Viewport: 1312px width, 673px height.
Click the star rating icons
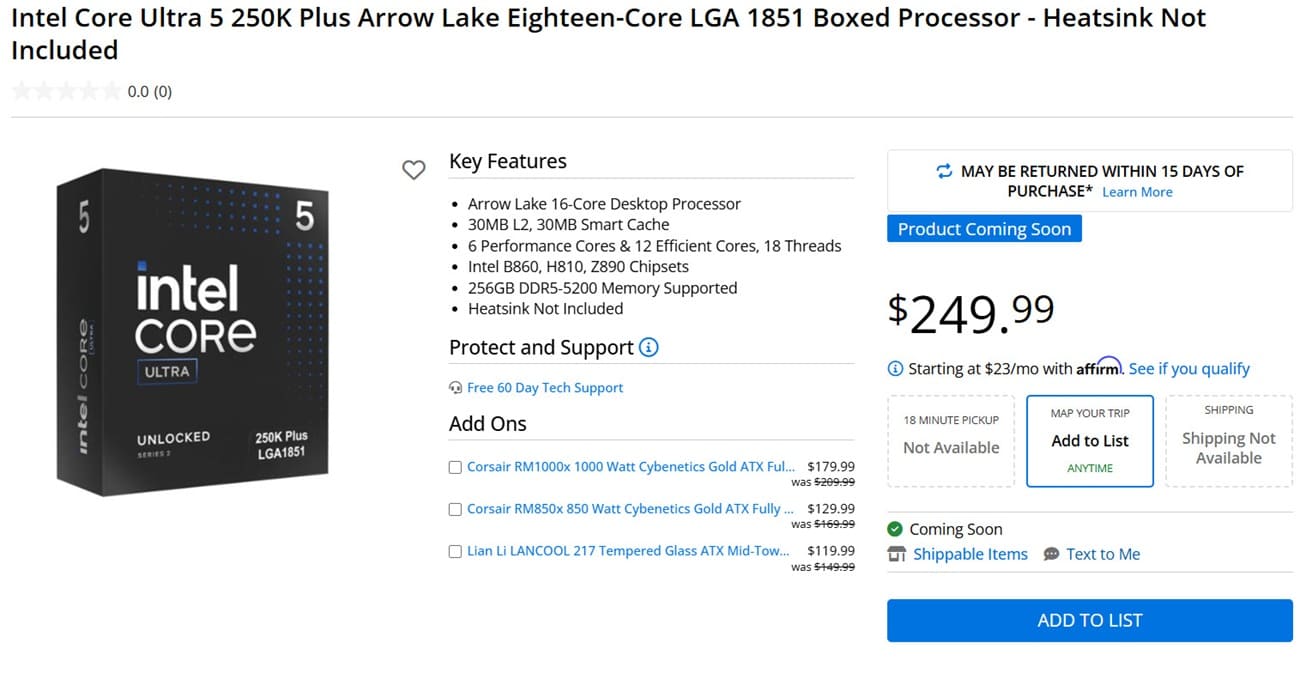click(x=66, y=92)
